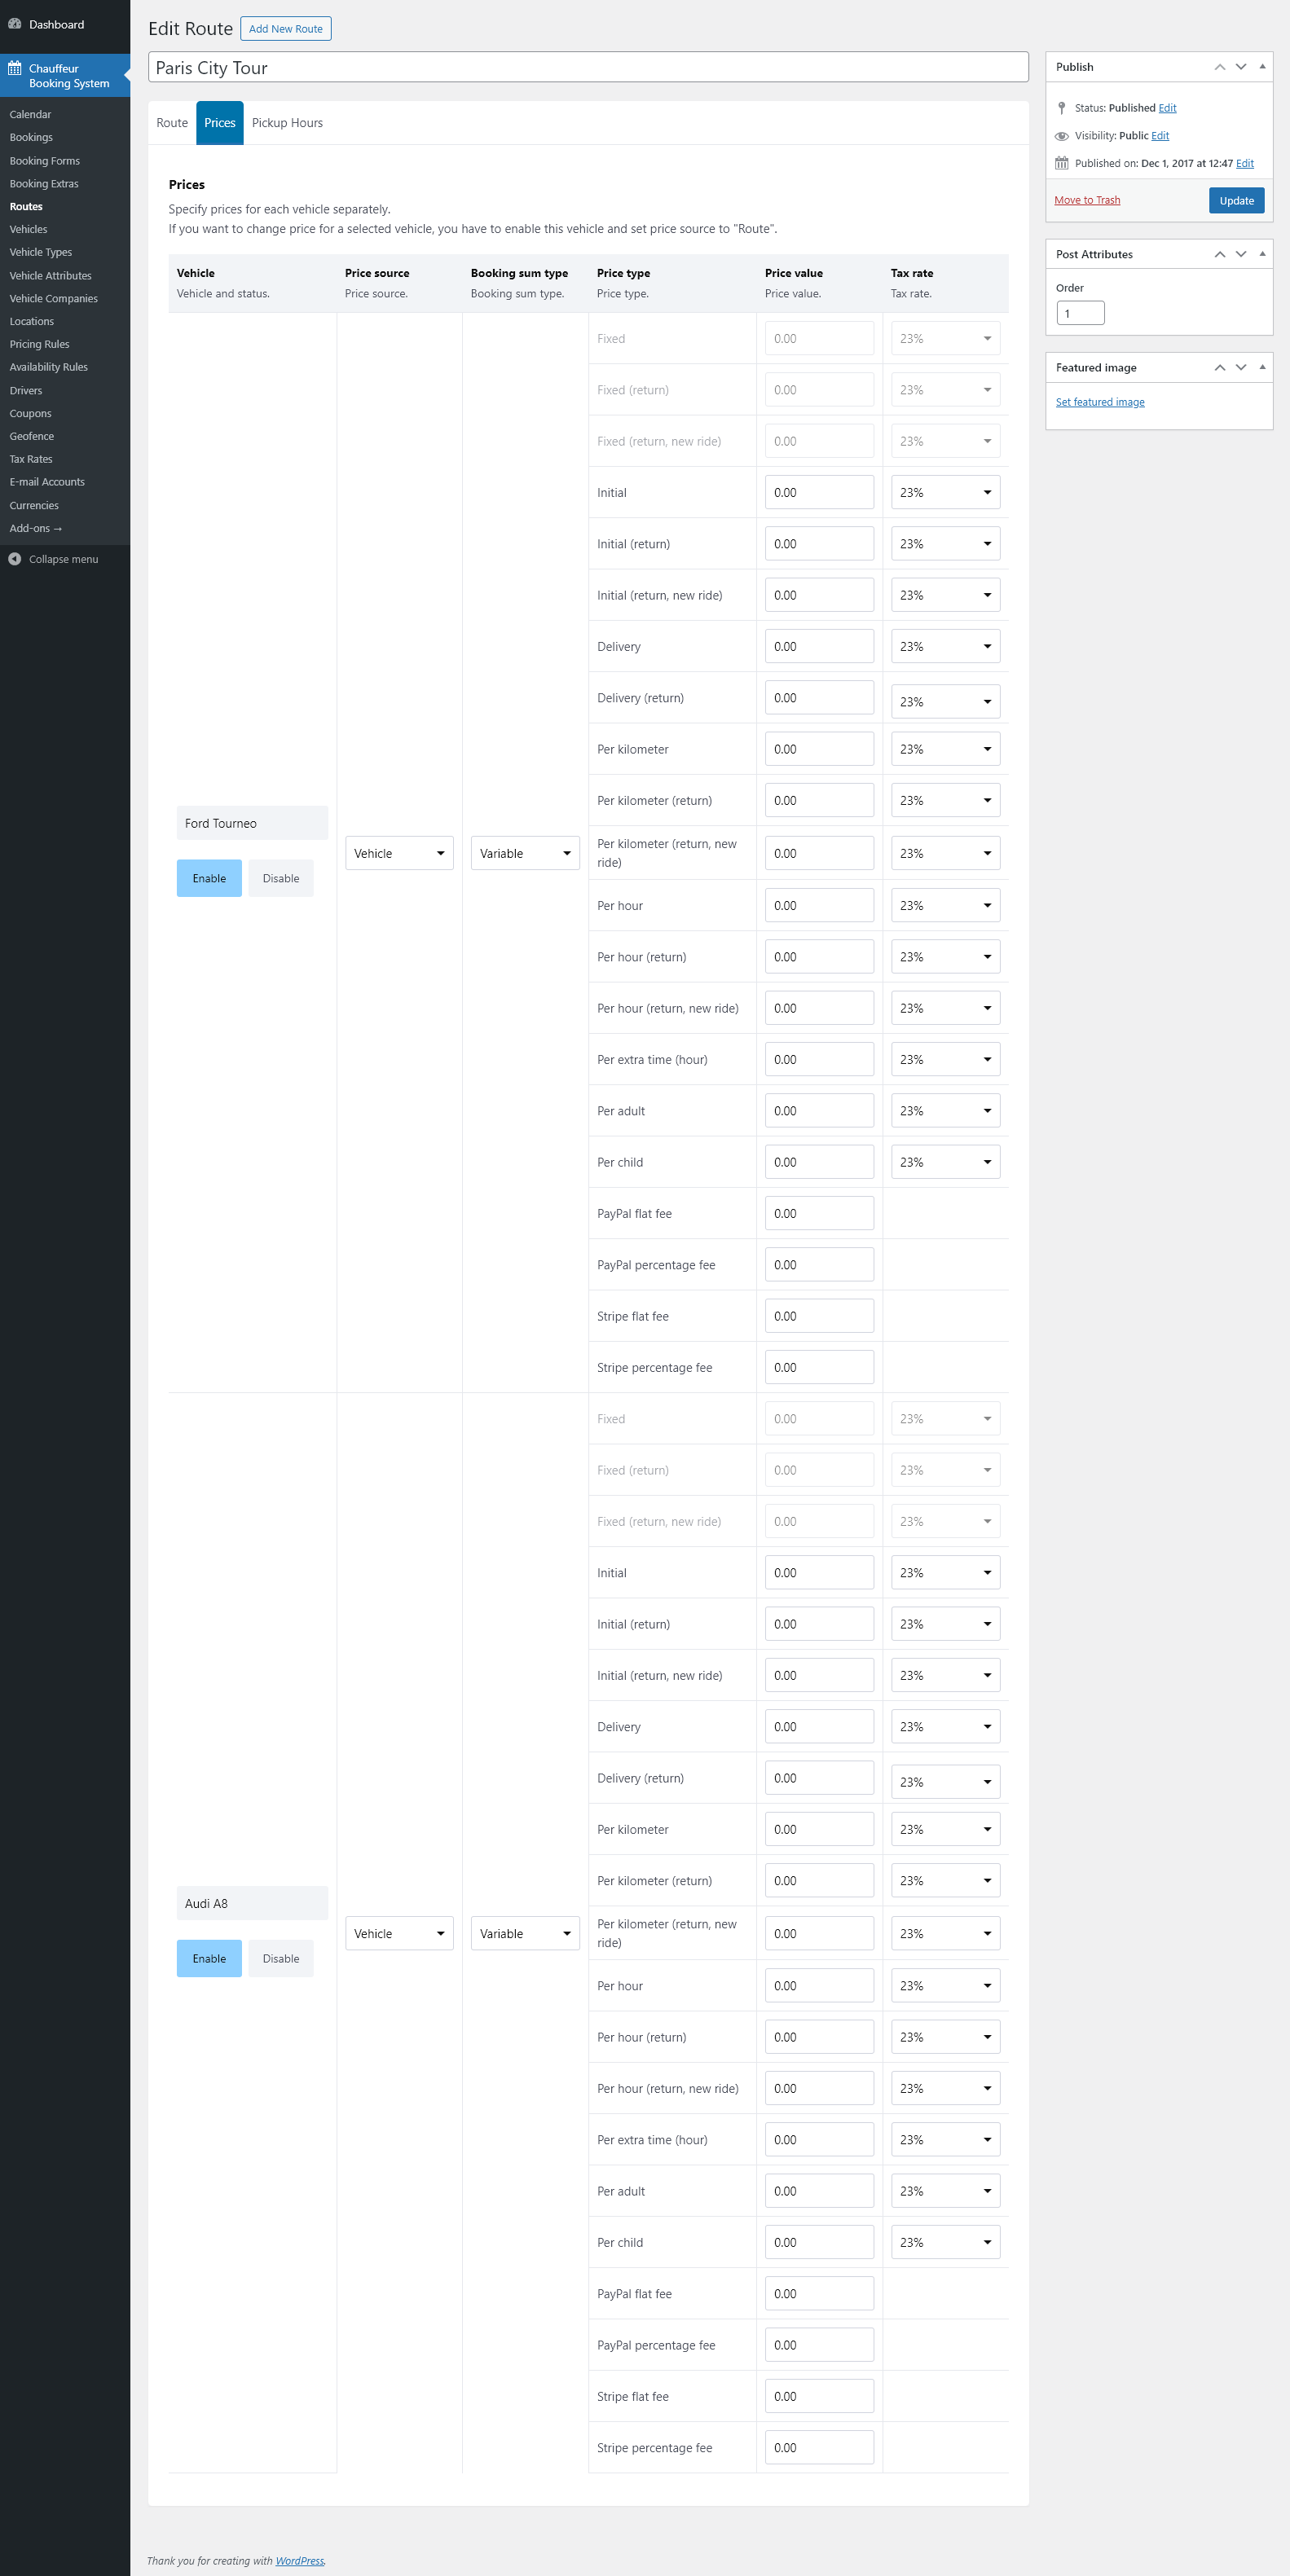
Task: Click the Set featured image link
Action: coord(1100,402)
